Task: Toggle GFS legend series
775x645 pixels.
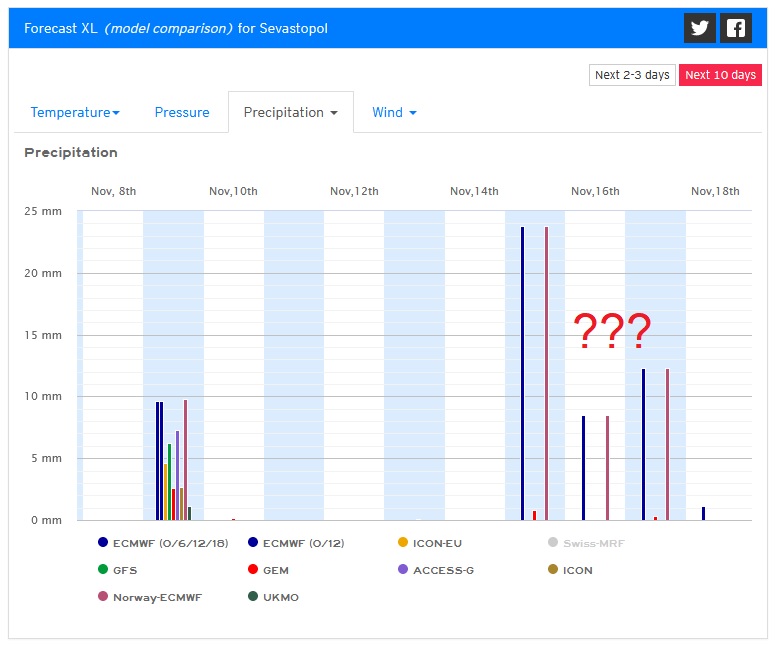Action: click(x=118, y=570)
